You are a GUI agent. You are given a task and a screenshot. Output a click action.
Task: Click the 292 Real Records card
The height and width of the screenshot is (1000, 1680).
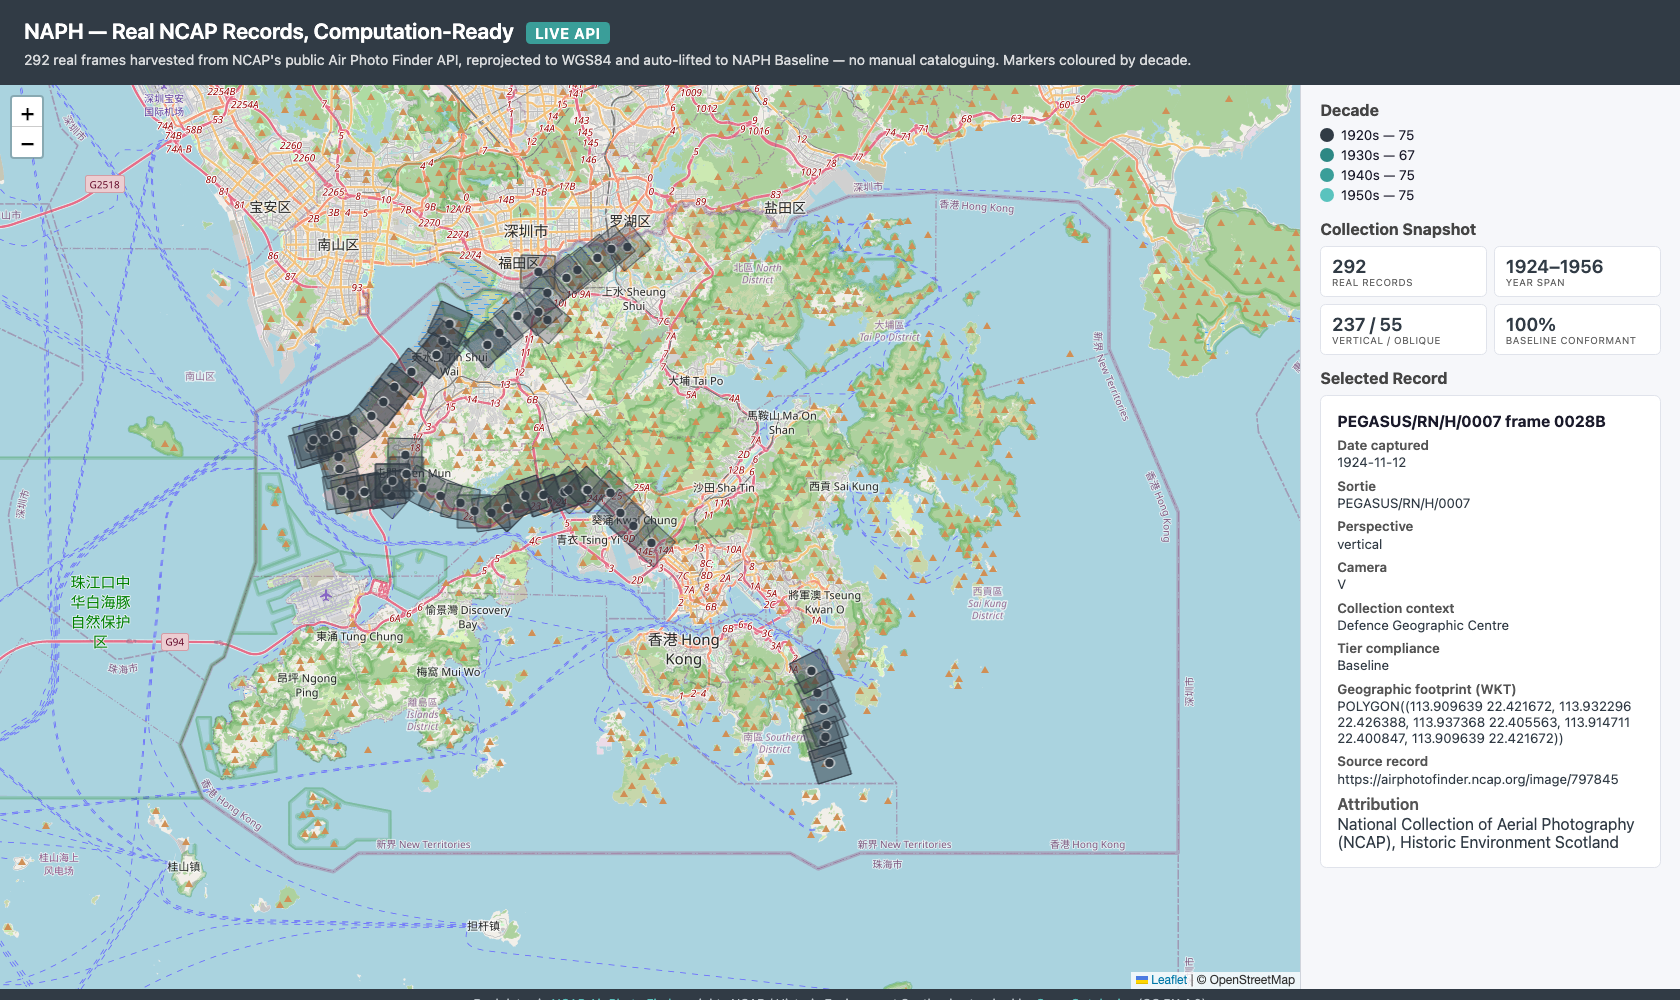[x=1403, y=272]
